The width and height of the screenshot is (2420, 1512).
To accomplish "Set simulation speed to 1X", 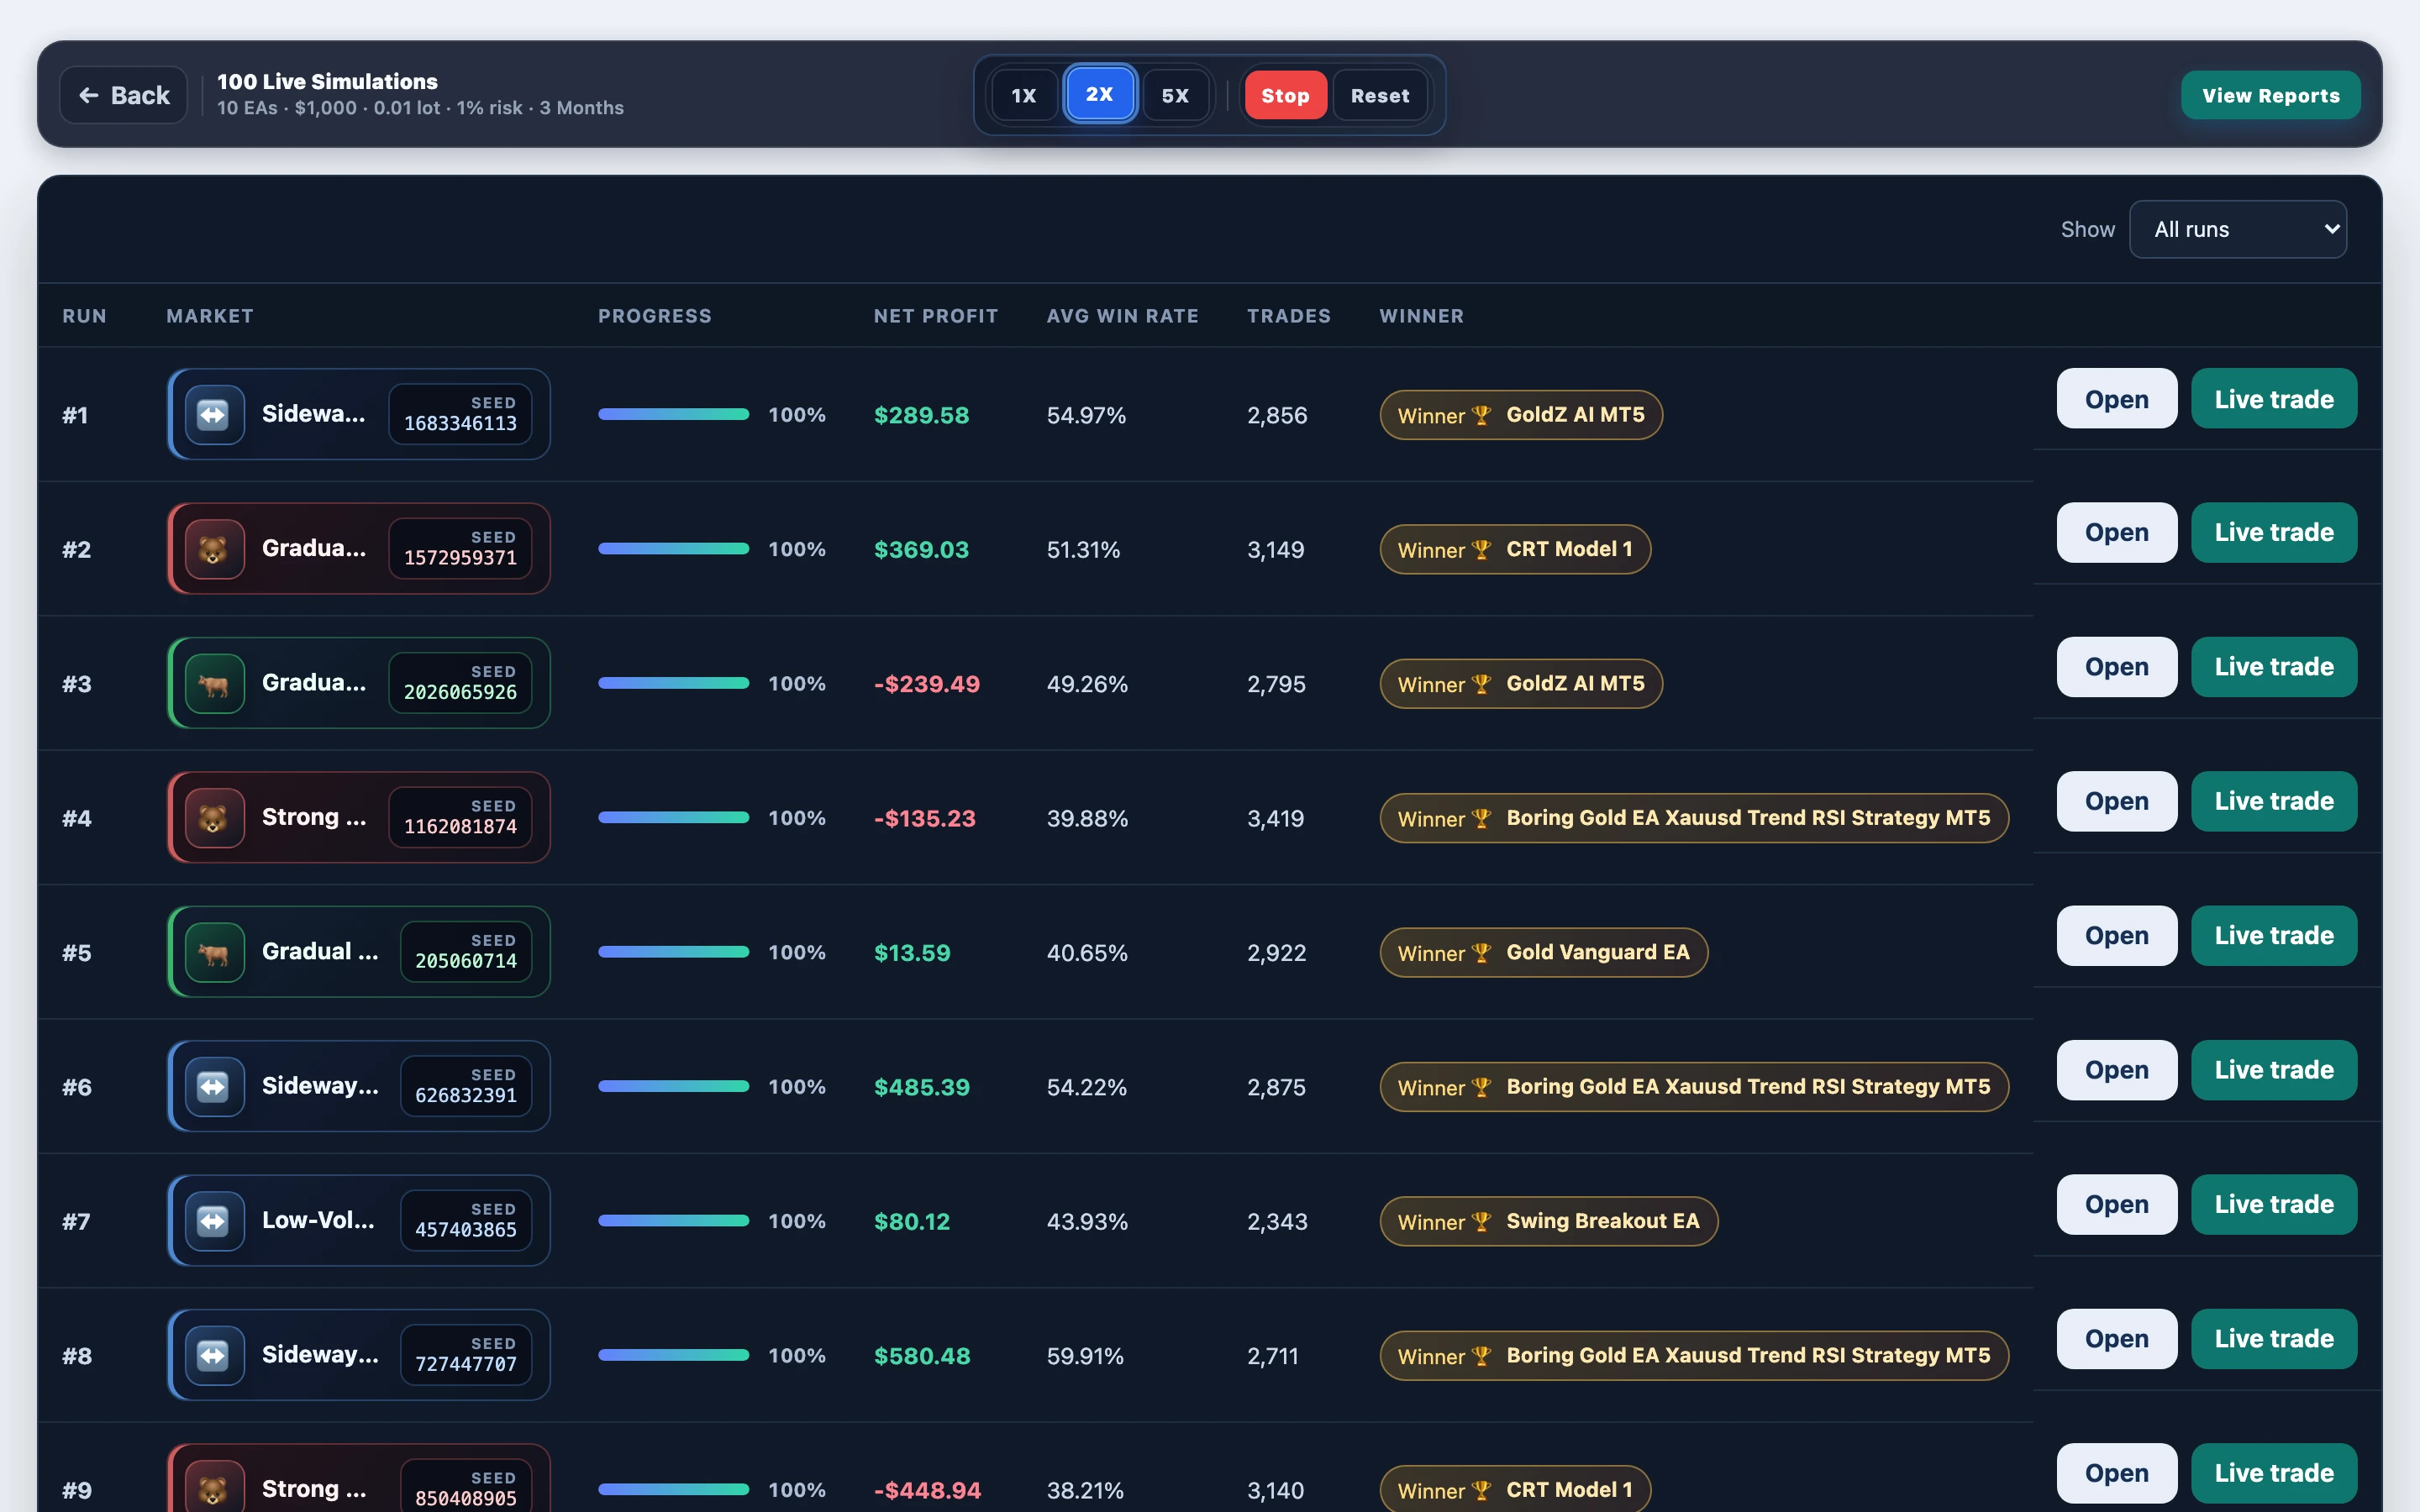I will [1024, 95].
